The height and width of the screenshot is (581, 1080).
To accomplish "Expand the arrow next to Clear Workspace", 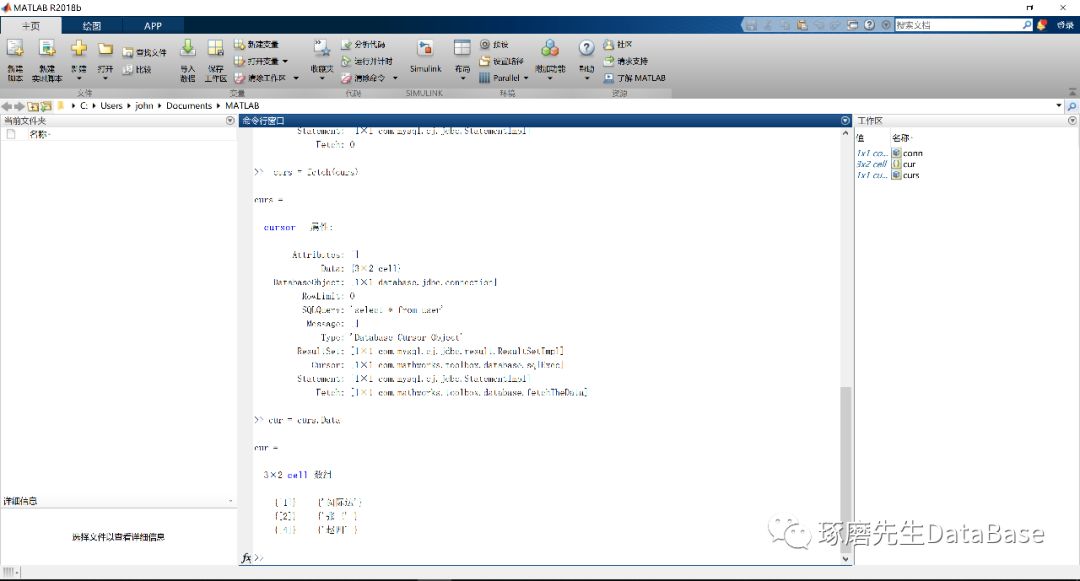I will [296, 78].
